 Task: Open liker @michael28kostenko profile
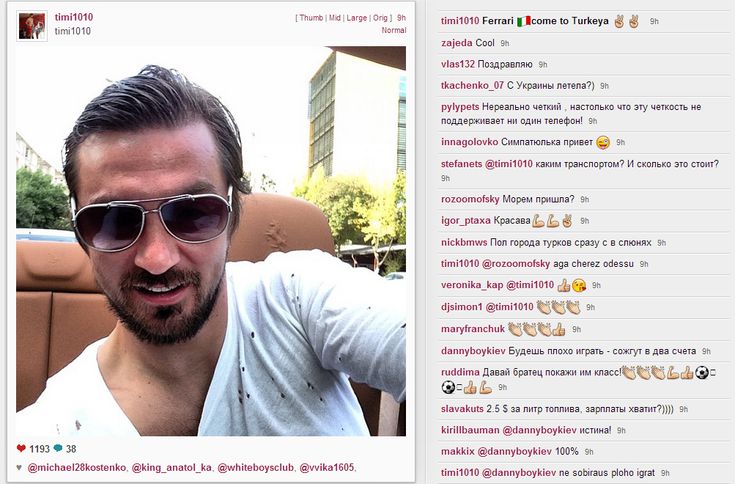point(77,468)
